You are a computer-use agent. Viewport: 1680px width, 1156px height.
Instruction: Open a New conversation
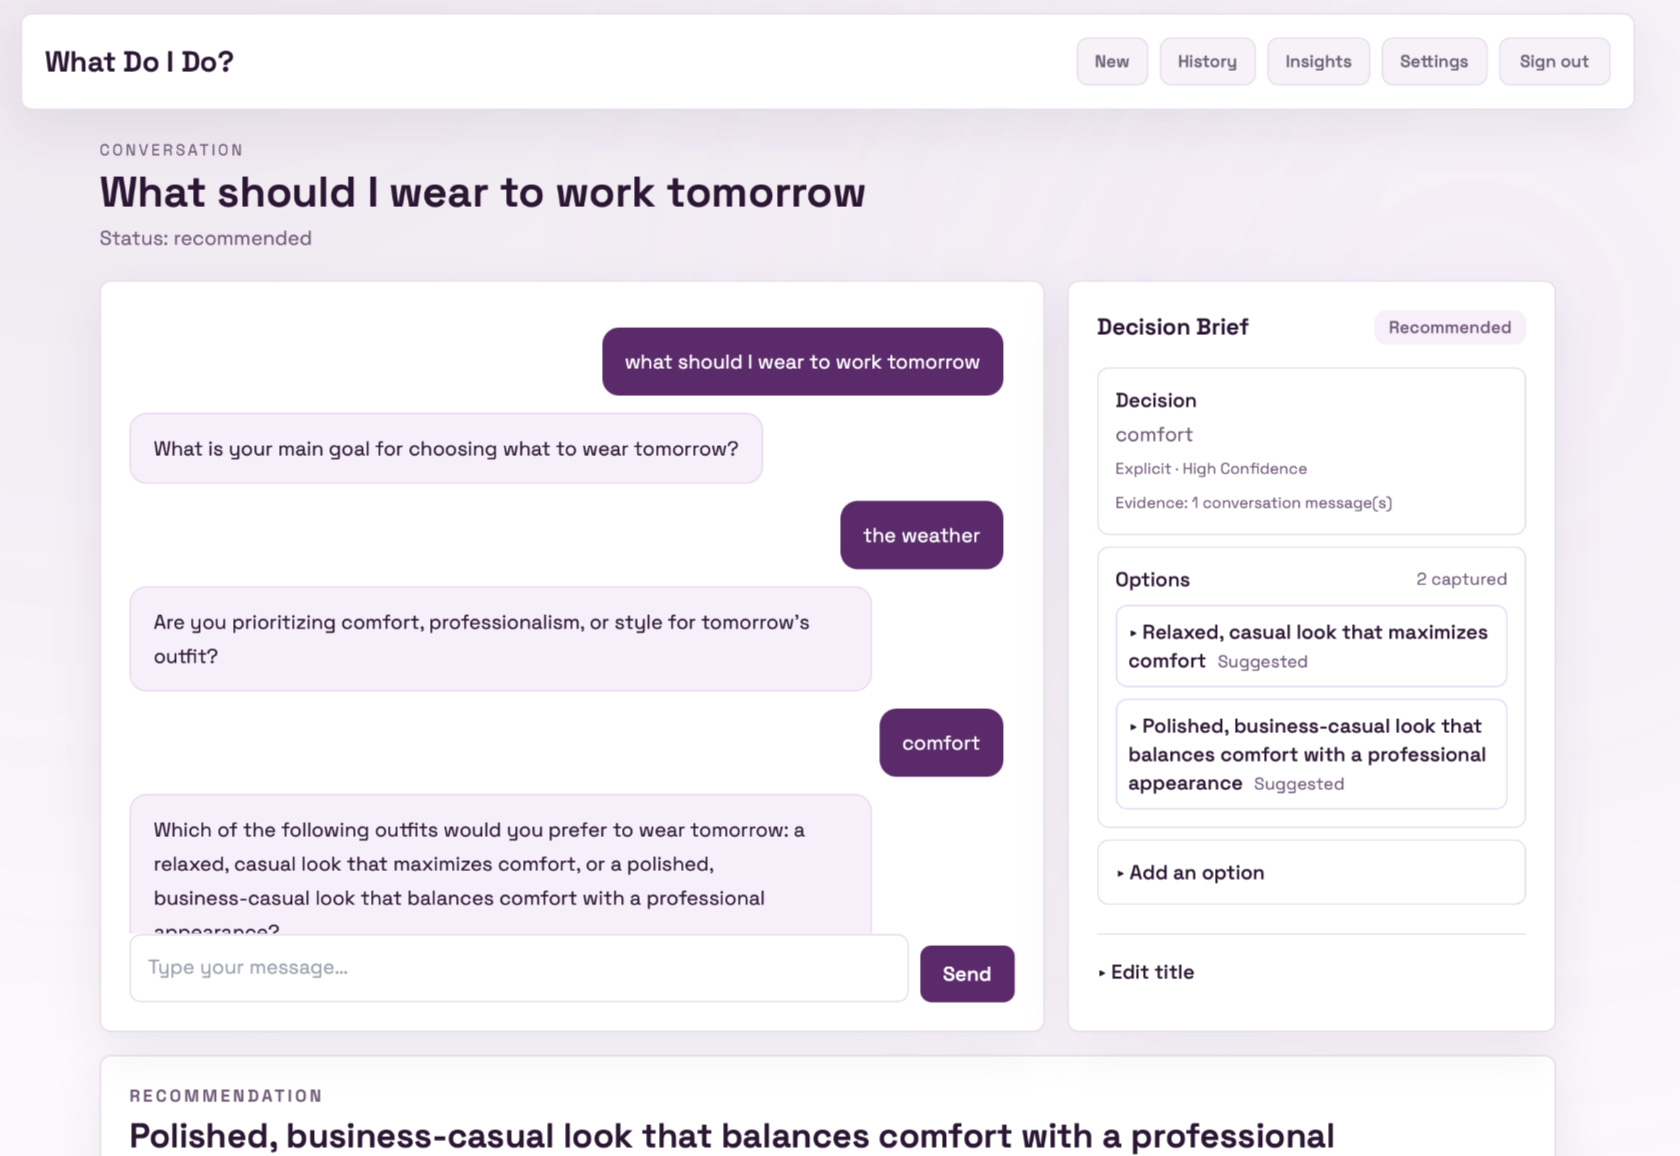coord(1112,62)
